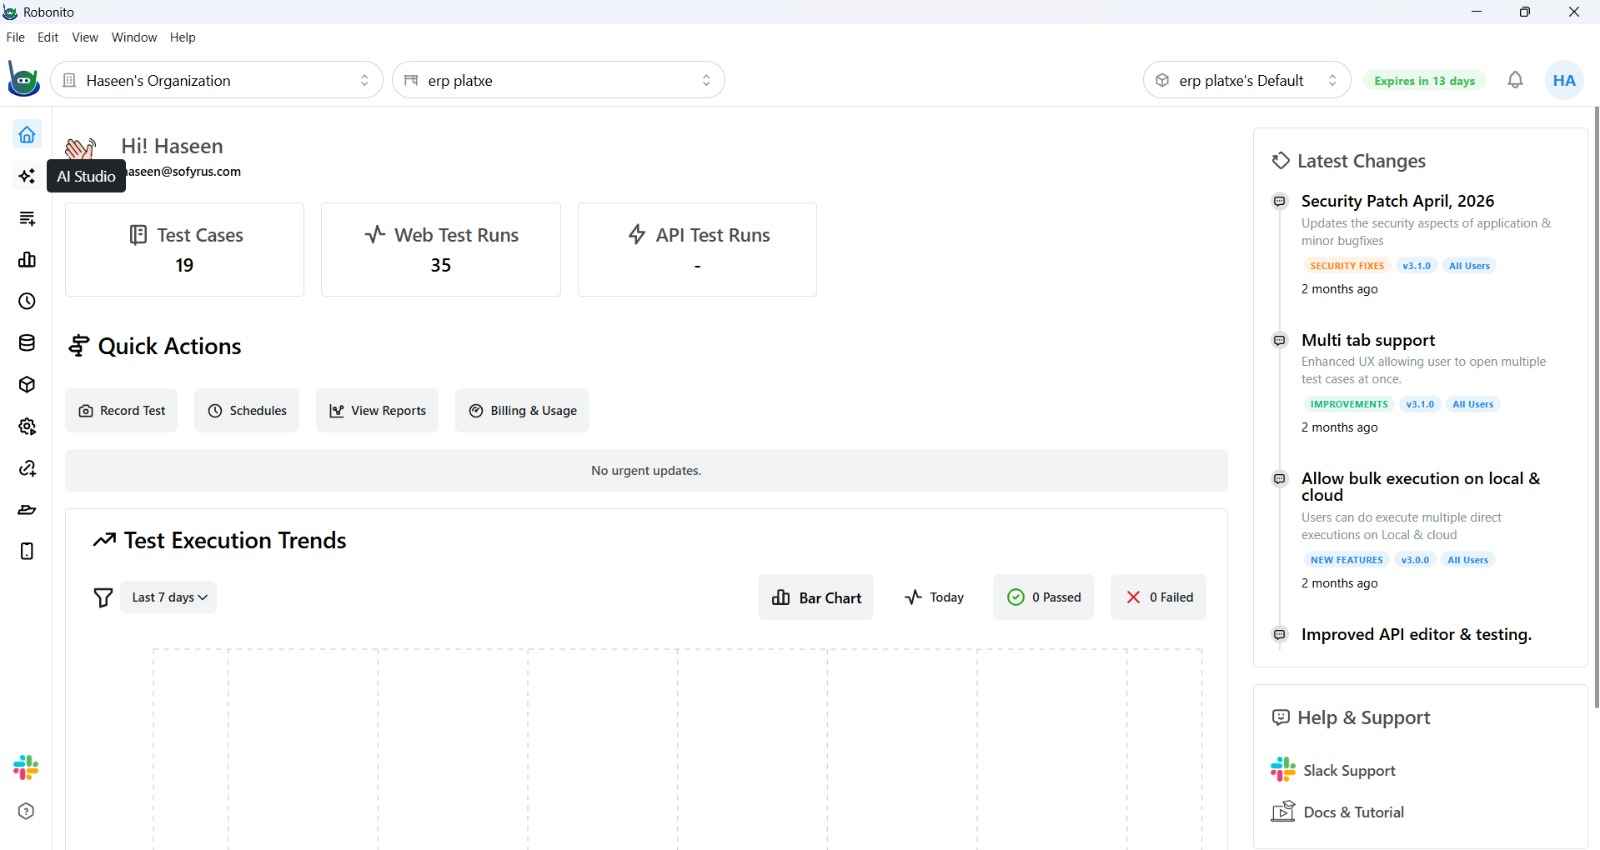The width and height of the screenshot is (1600, 850).
Task: Click the link-with-plus sidebar icon
Action: tap(27, 468)
